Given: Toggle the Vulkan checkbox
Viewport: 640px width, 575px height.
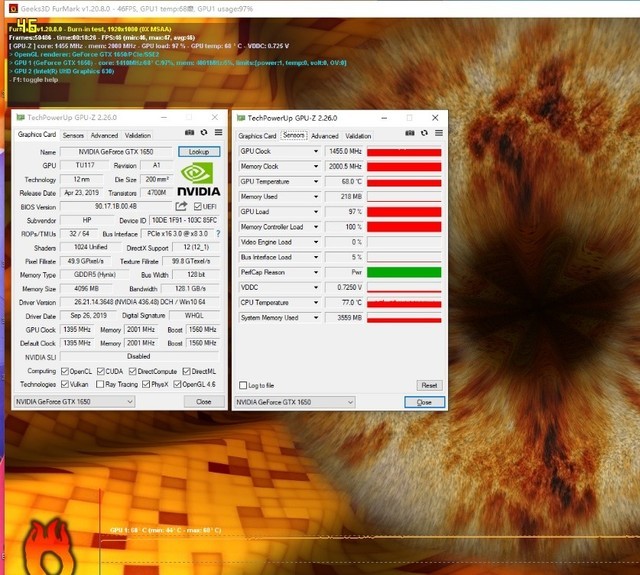Looking at the screenshot, I should coord(64,384).
